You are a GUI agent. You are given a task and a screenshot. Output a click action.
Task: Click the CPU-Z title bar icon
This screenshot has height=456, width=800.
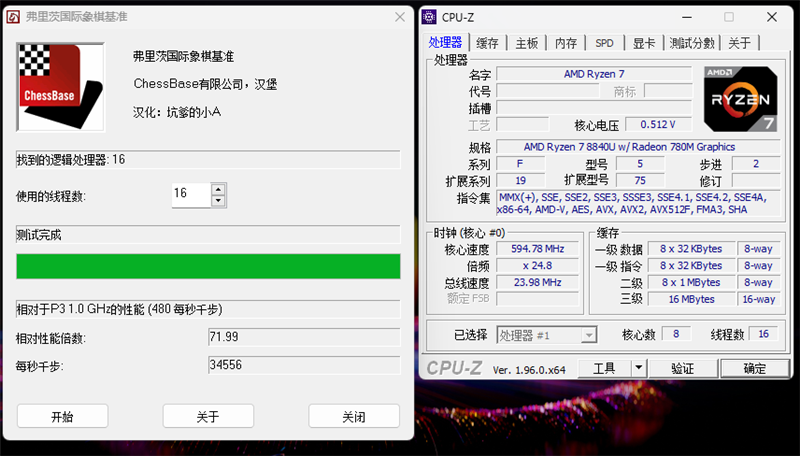click(429, 17)
